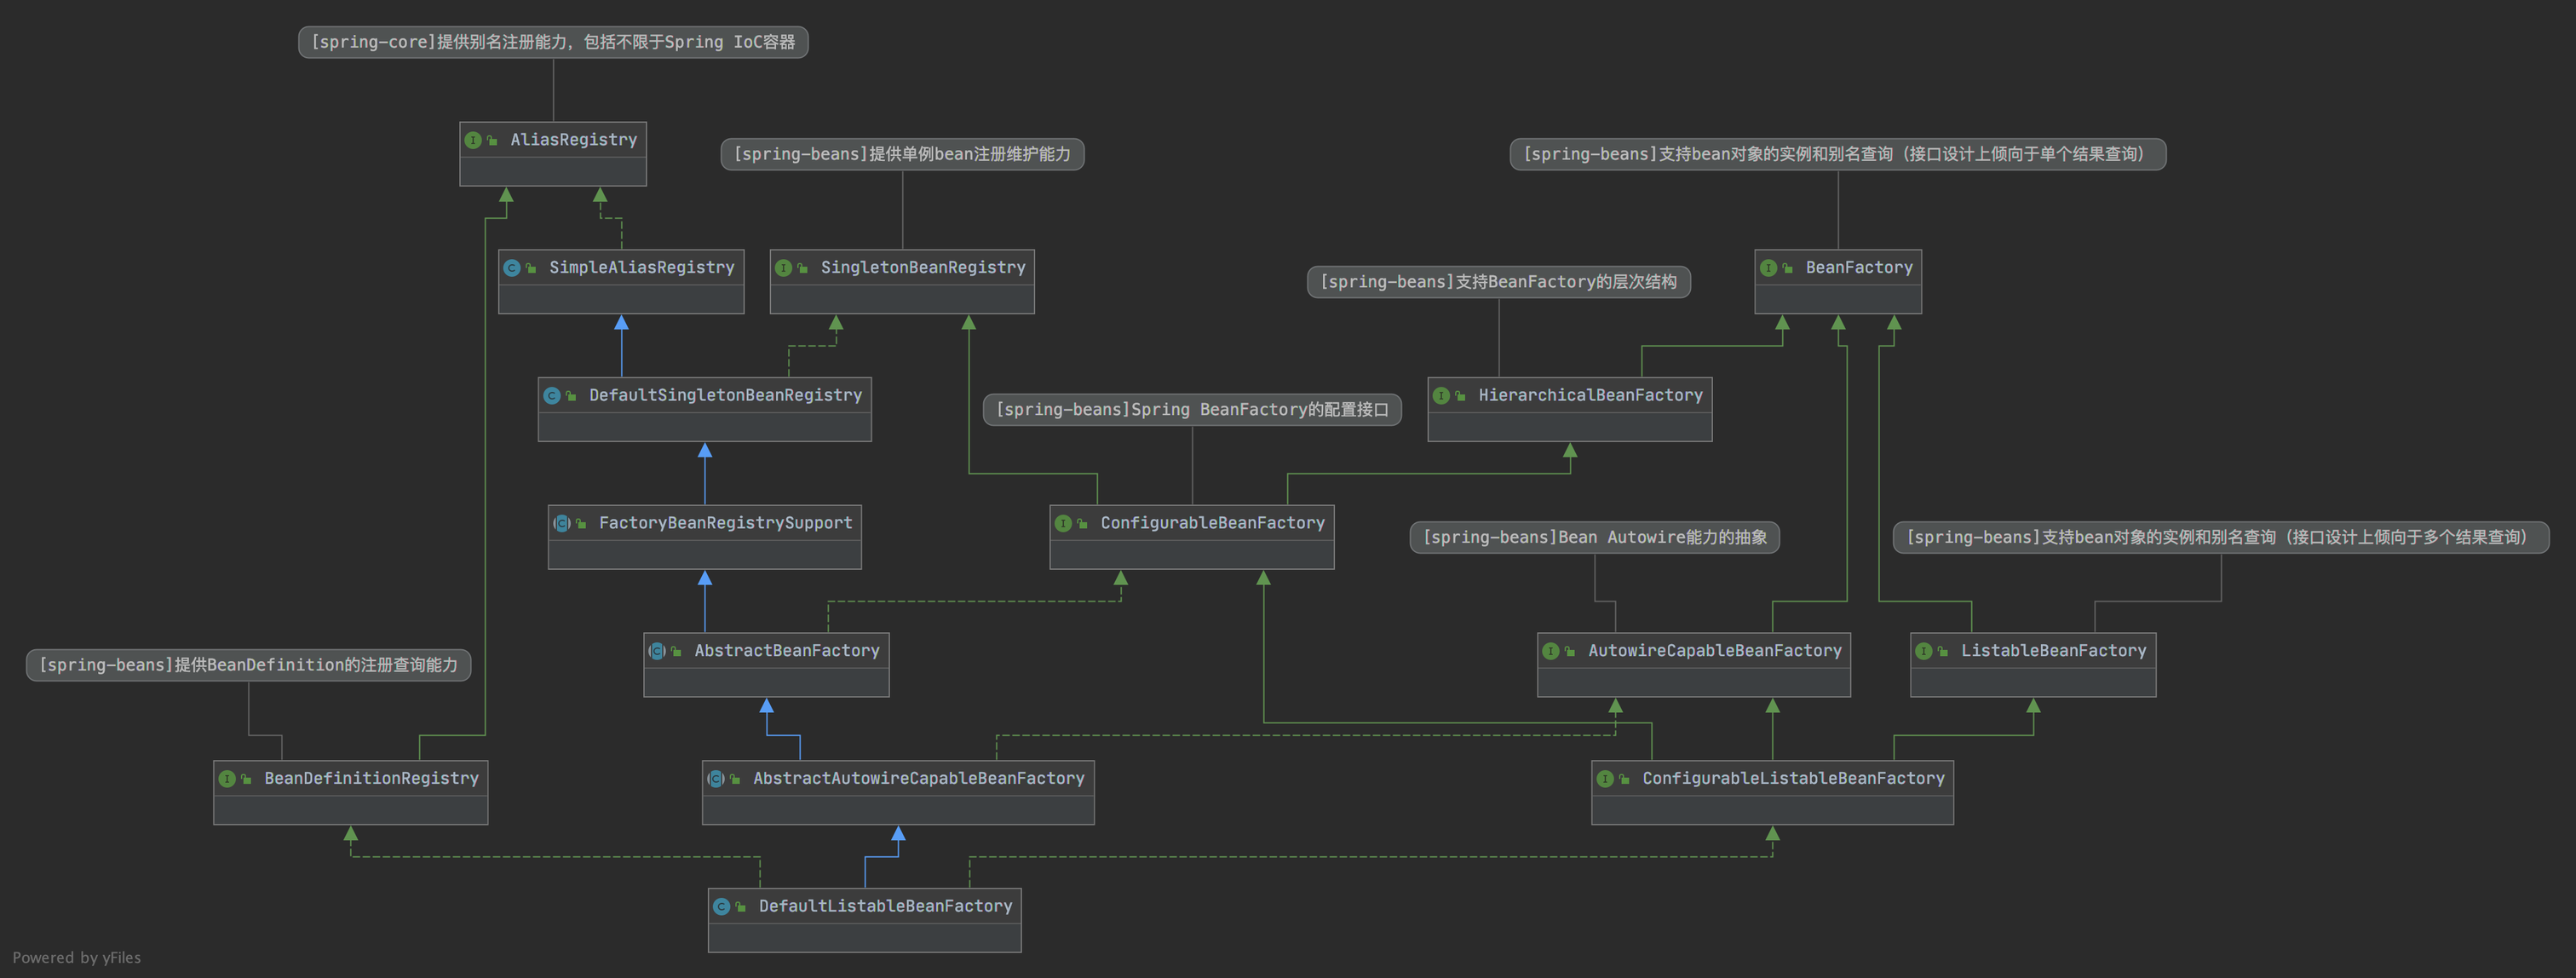Screen dimensions: 2576x978
Task: Click interface icon on HierarchicalBeanFactory node
Action: point(1441,396)
